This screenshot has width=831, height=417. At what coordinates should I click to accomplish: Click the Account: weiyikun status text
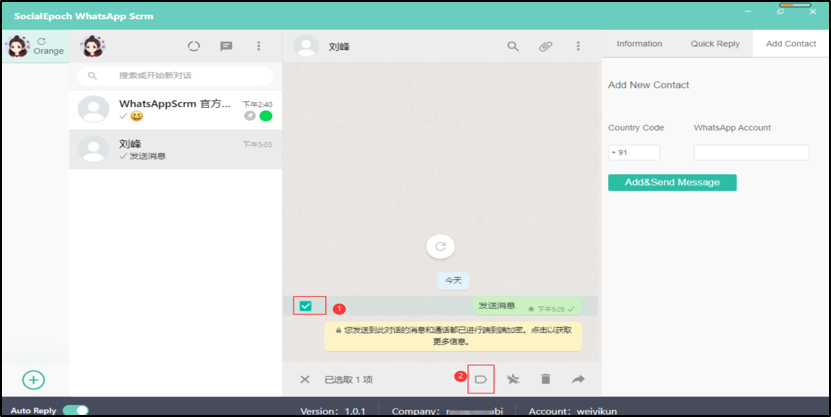click(572, 411)
